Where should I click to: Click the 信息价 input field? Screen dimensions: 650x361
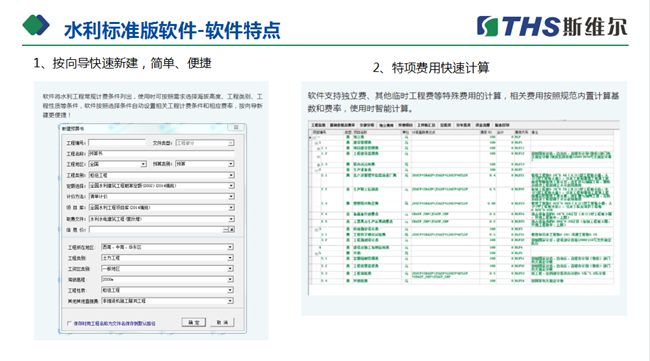155,230
